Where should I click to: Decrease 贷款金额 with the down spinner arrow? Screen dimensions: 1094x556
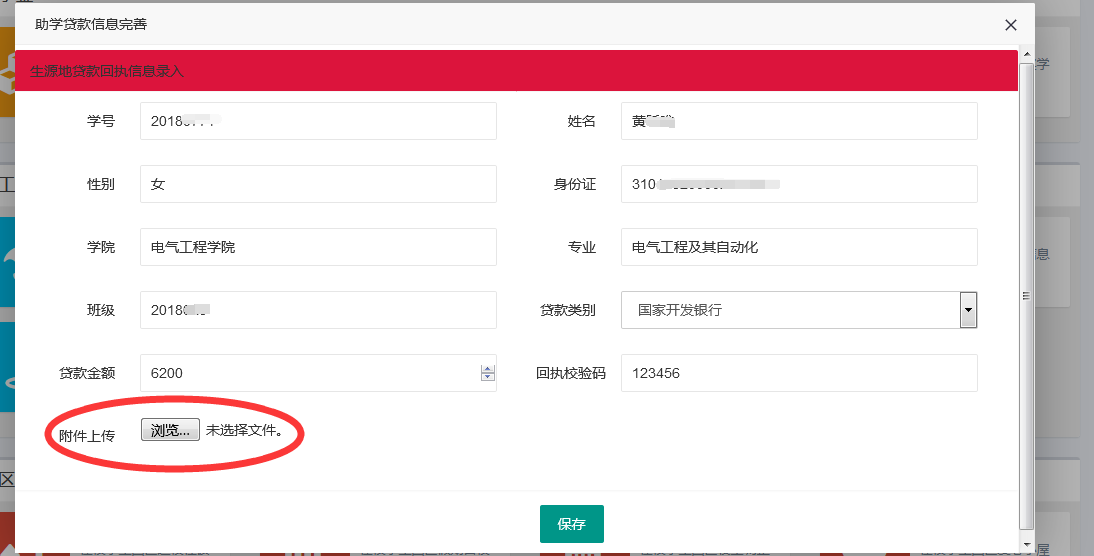pos(488,378)
